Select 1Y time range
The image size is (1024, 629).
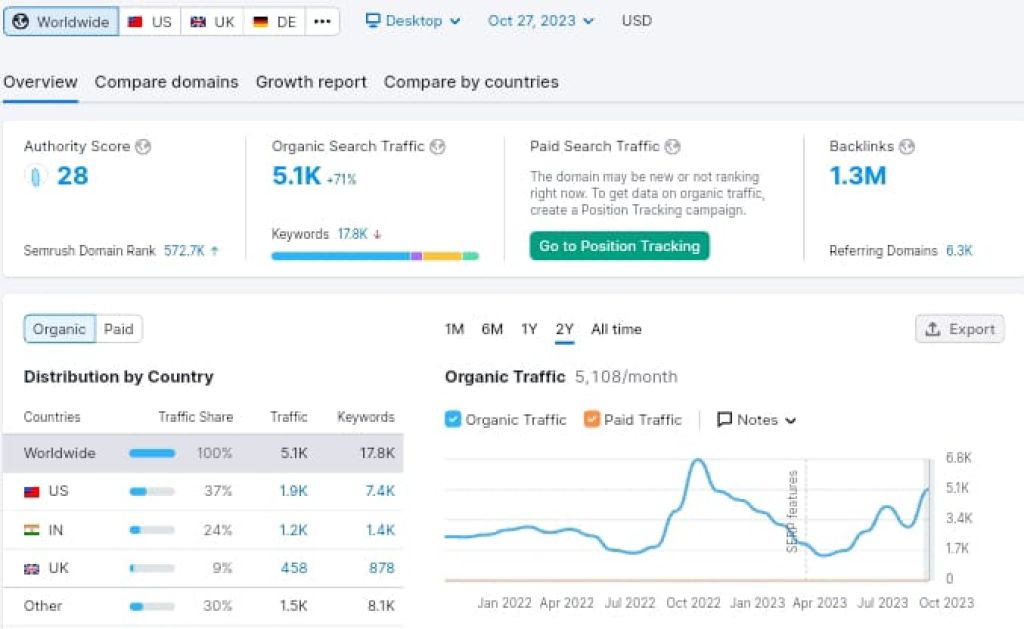coord(529,329)
